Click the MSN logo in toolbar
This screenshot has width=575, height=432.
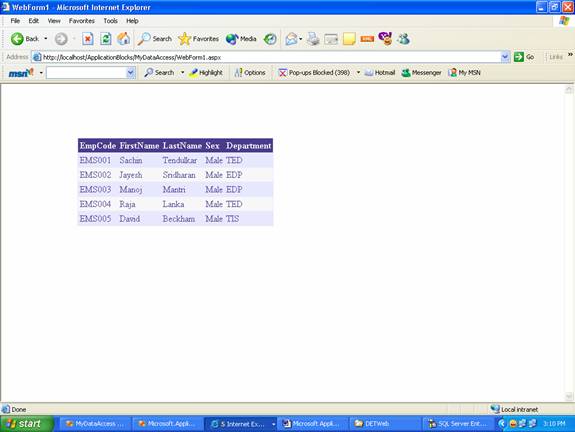click(21, 73)
